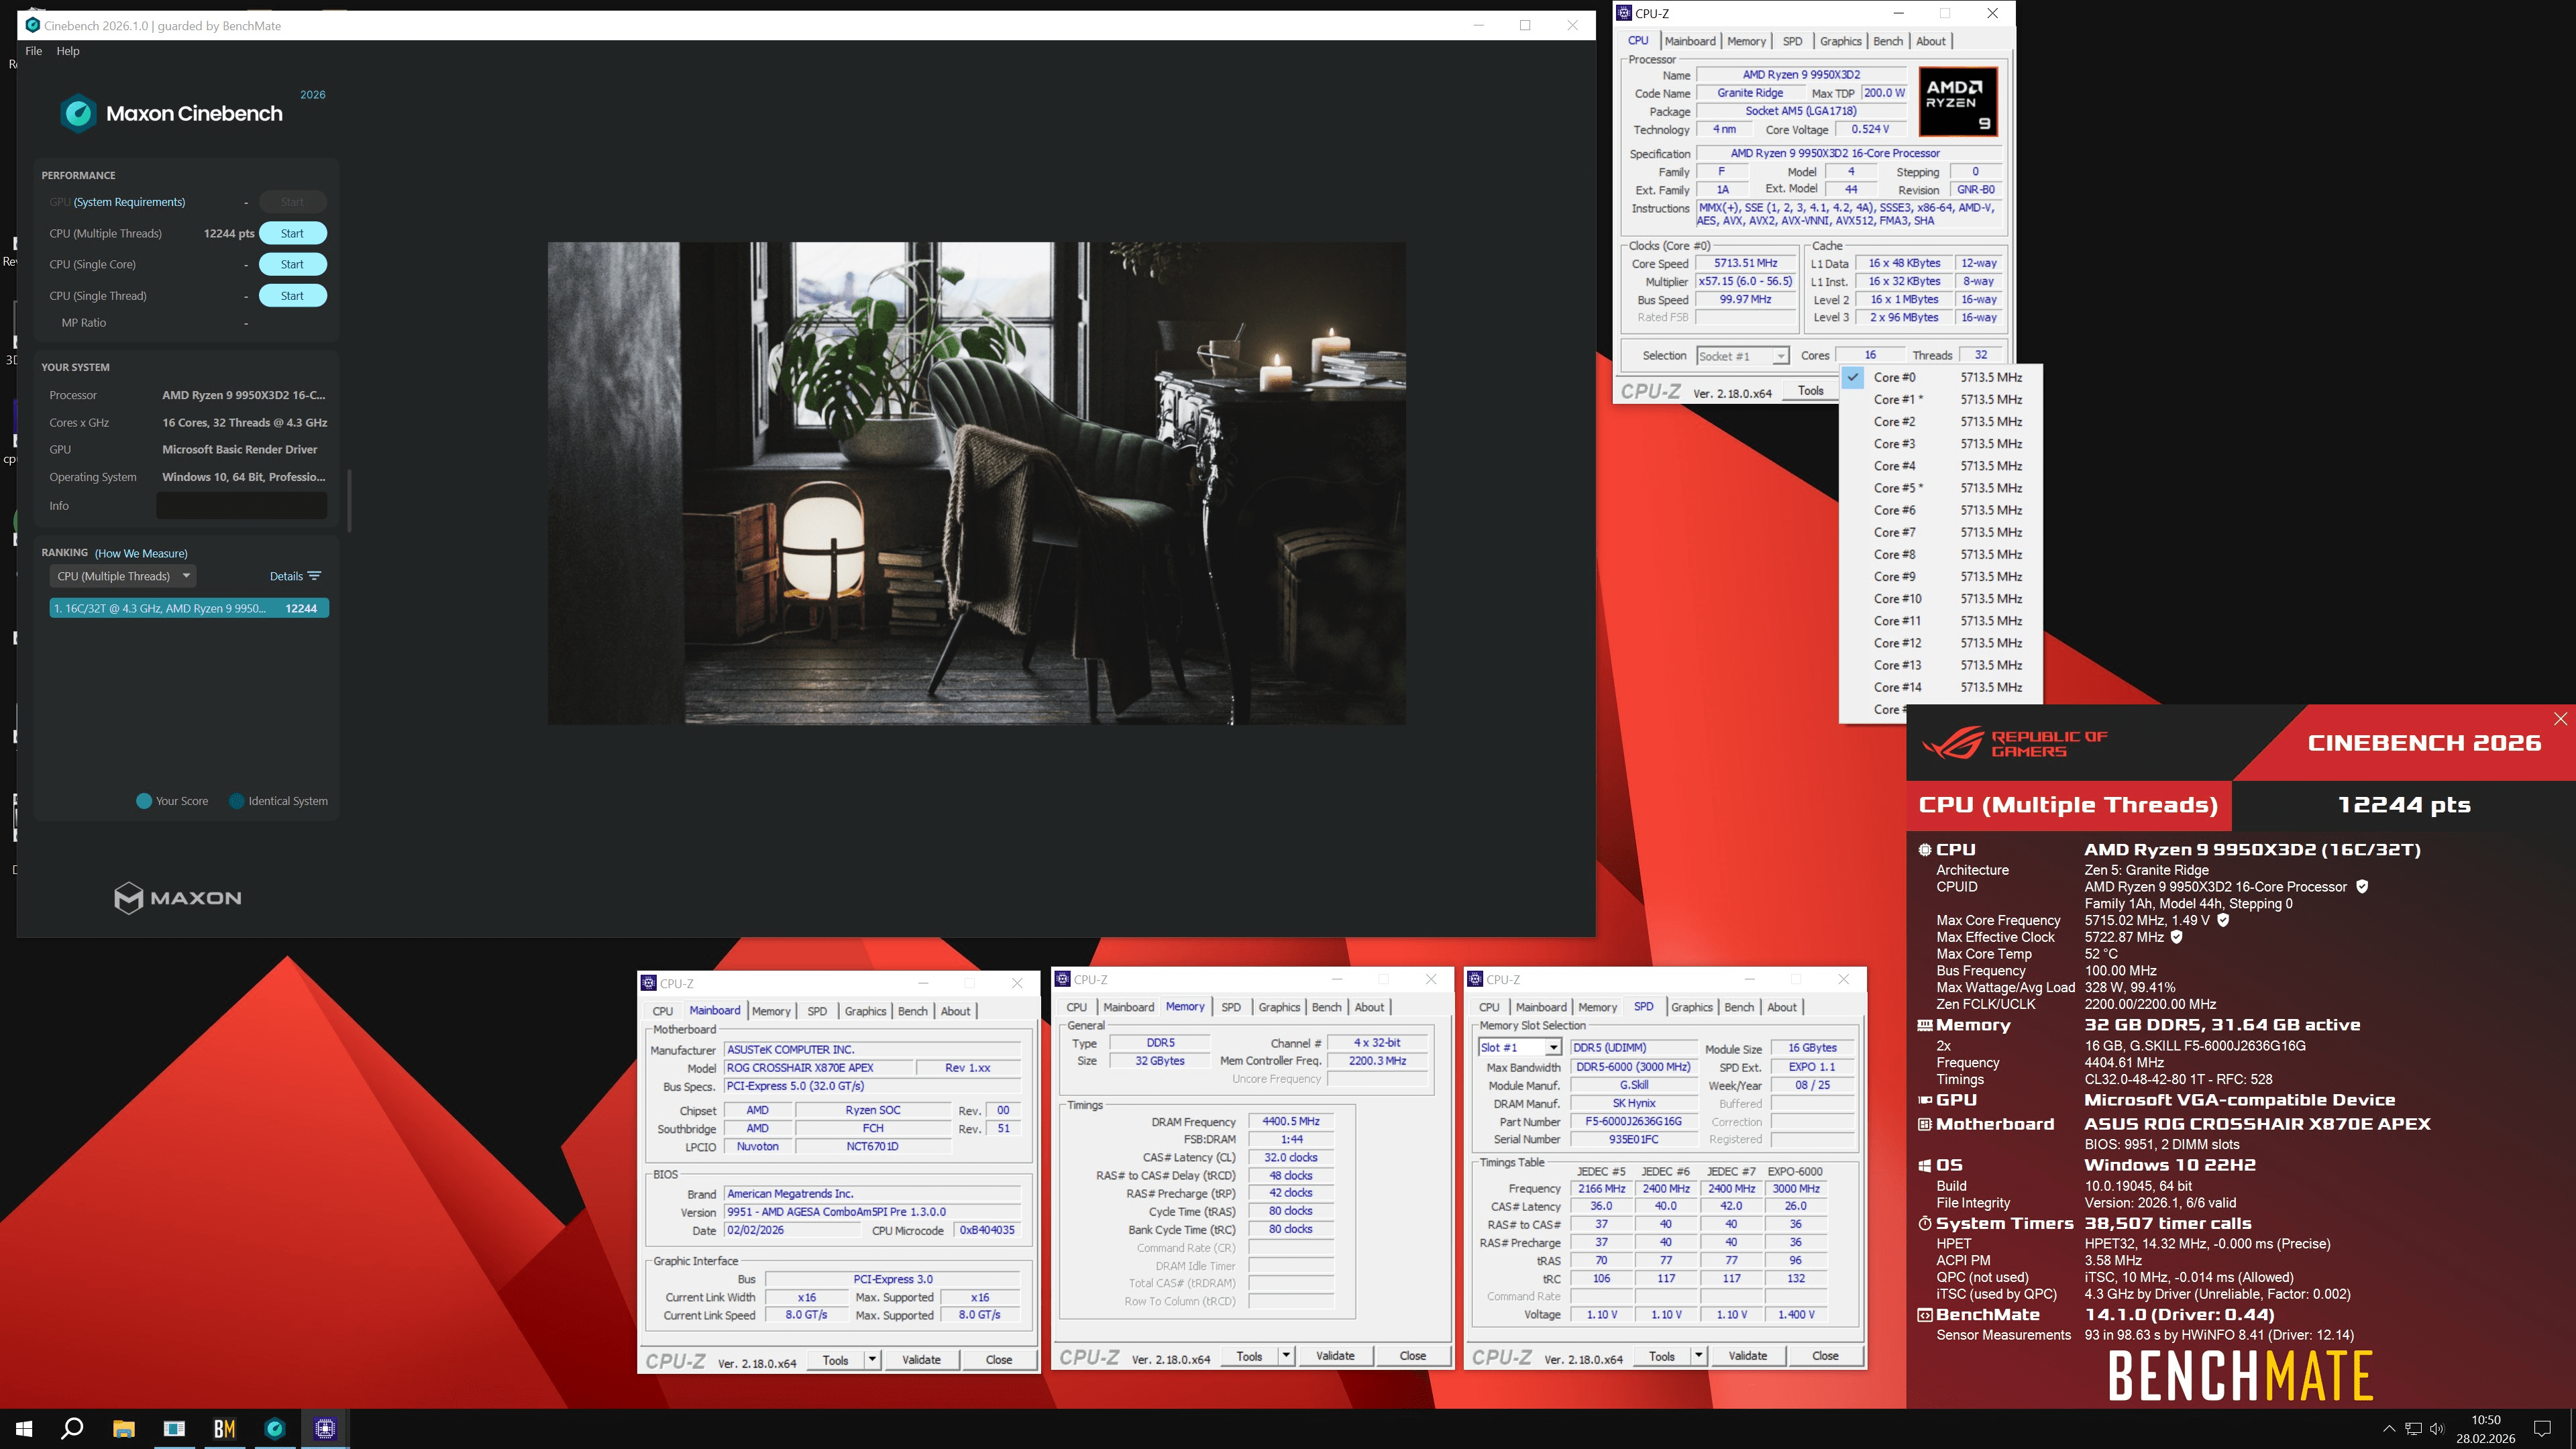Screen dimensions: 2576x1449
Task: Click title bar icon of CPU-Z Mainboard window
Action: (649, 983)
